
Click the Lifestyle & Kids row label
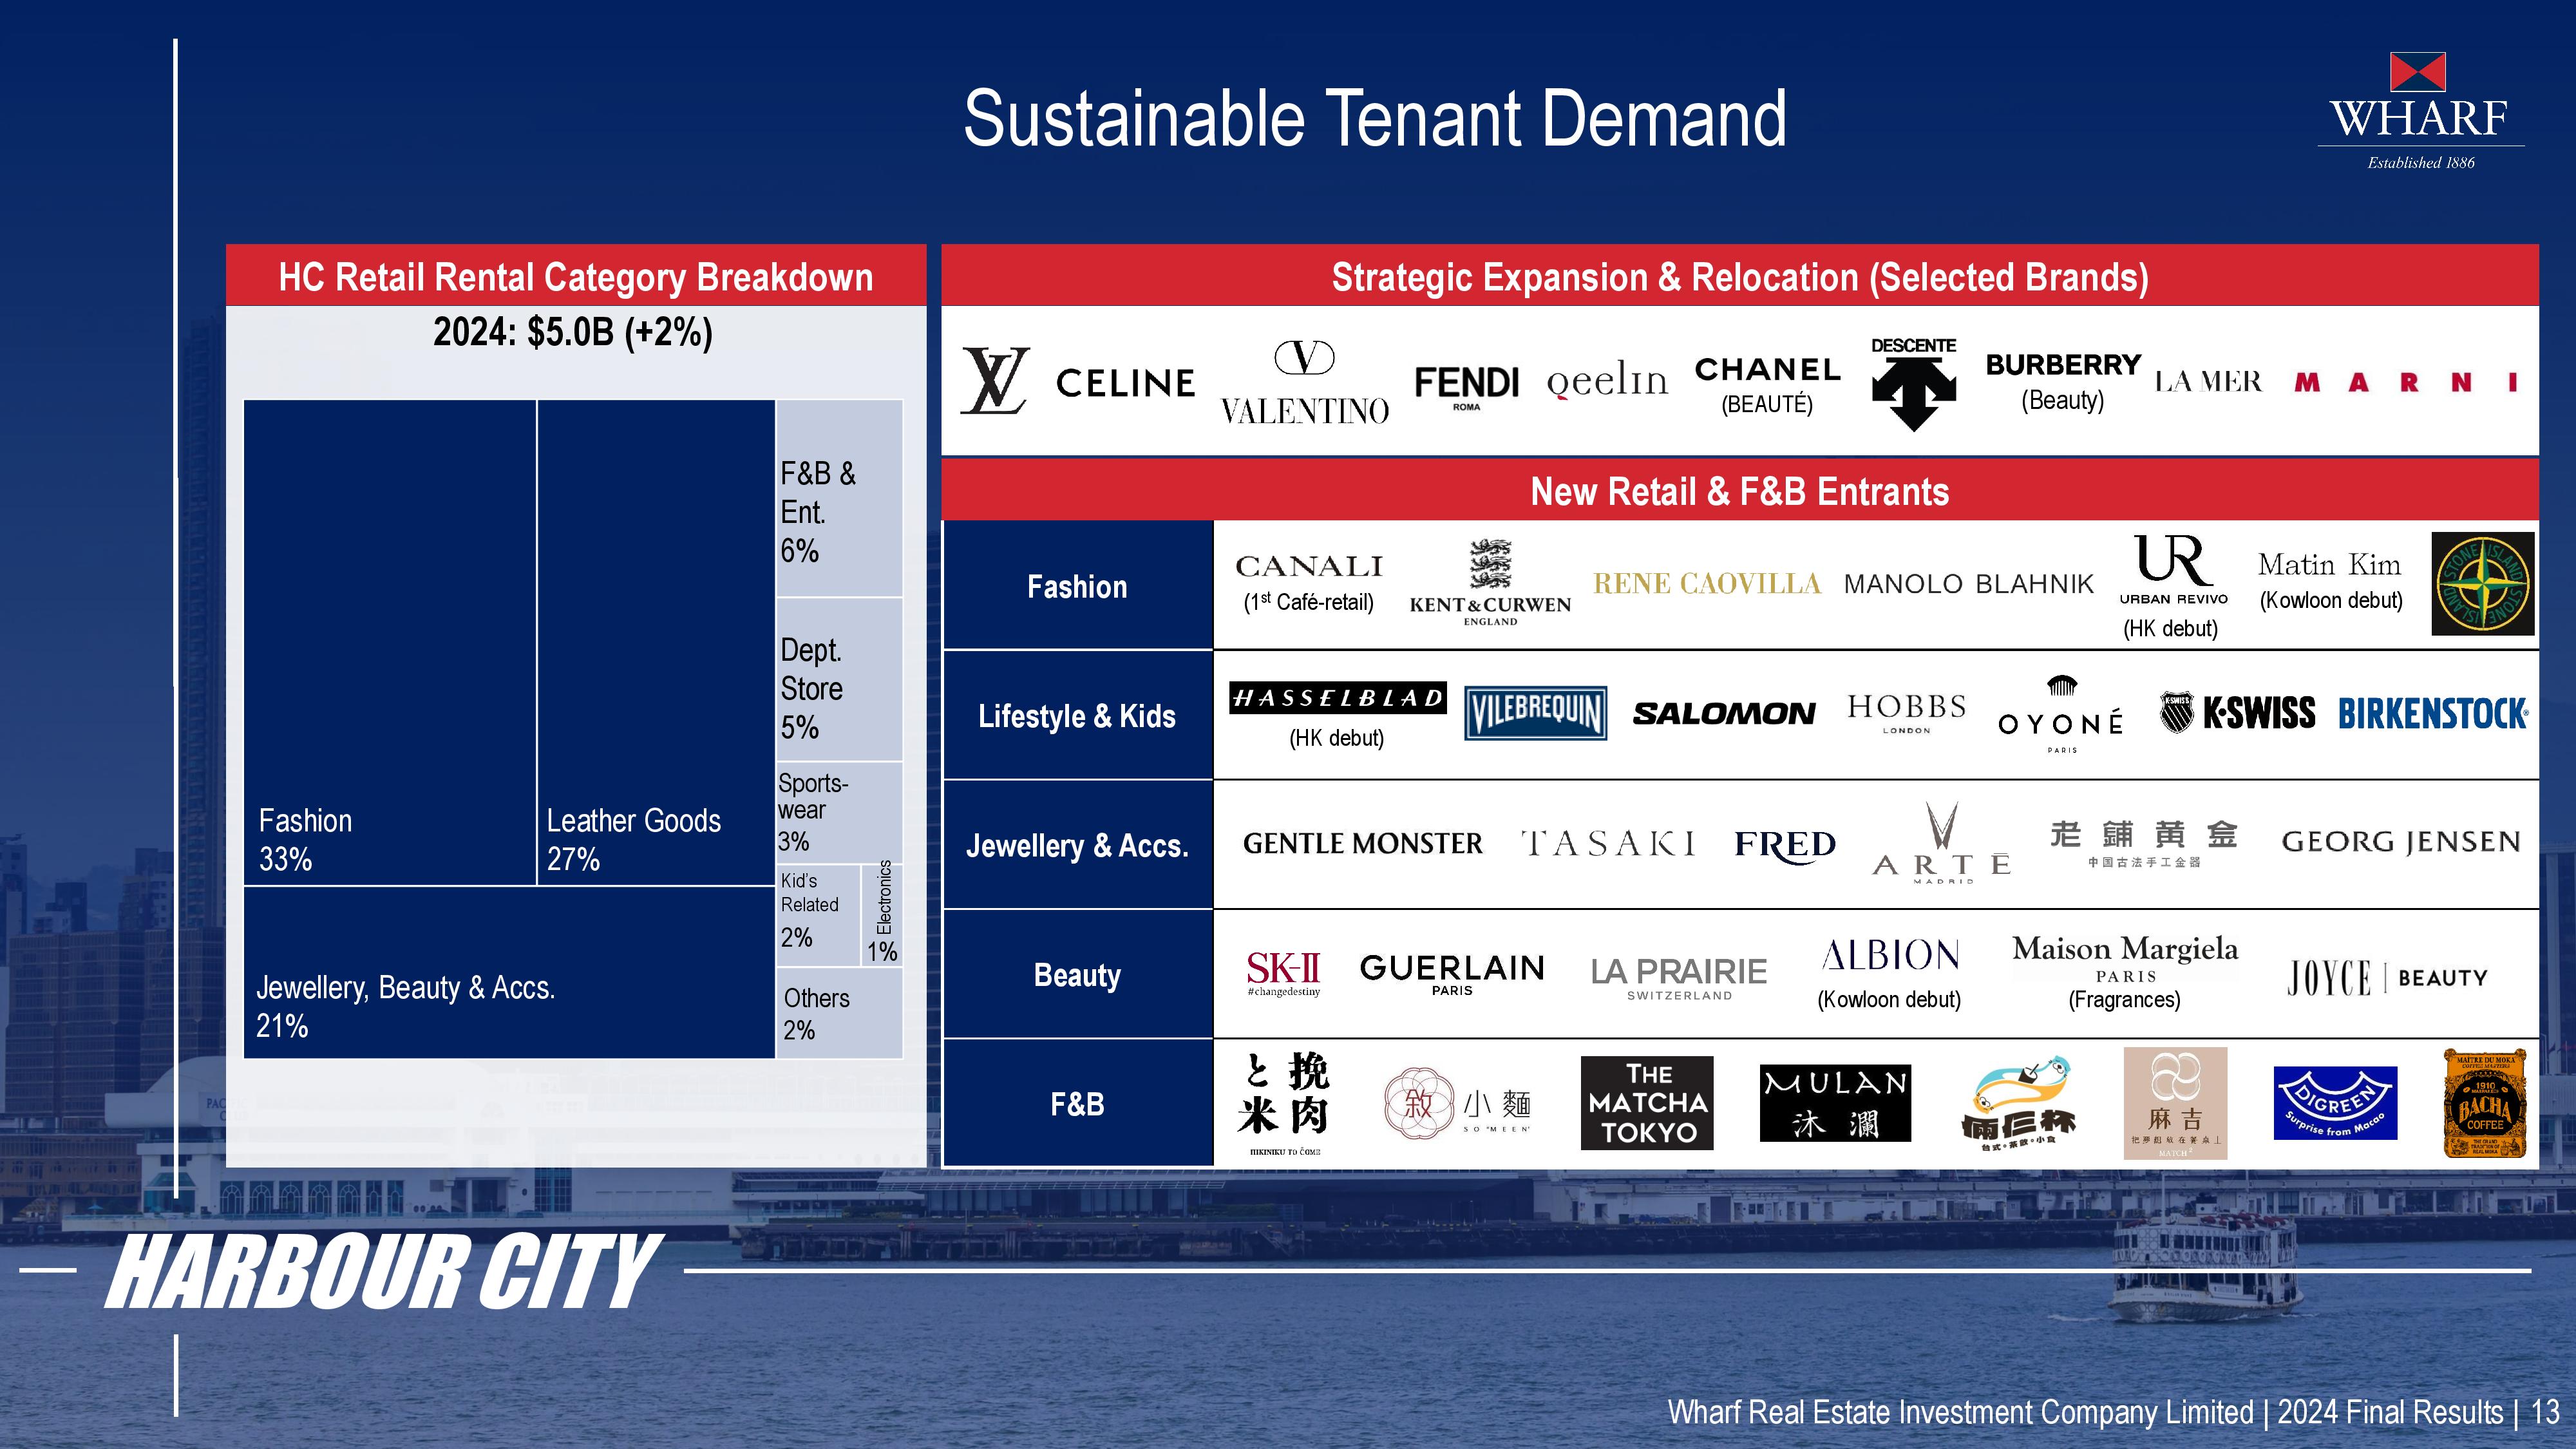pos(1077,716)
